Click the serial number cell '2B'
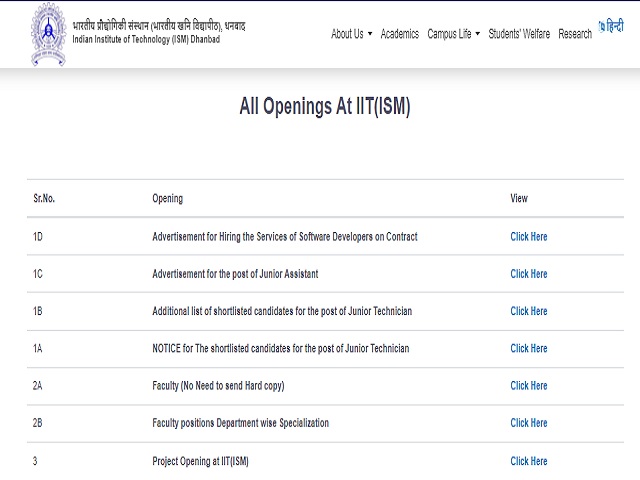Screen dimensions: 640x480 tap(38, 423)
